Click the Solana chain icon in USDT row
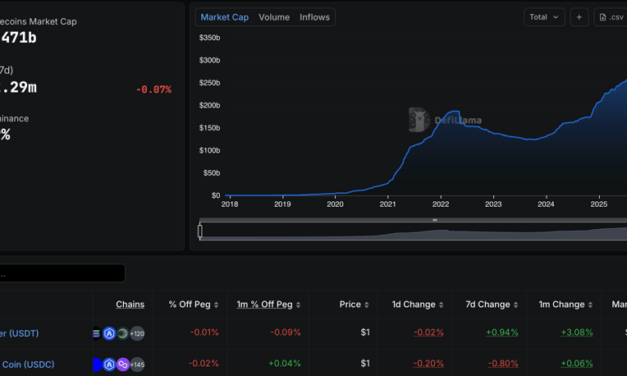627x376 pixels. 96,333
